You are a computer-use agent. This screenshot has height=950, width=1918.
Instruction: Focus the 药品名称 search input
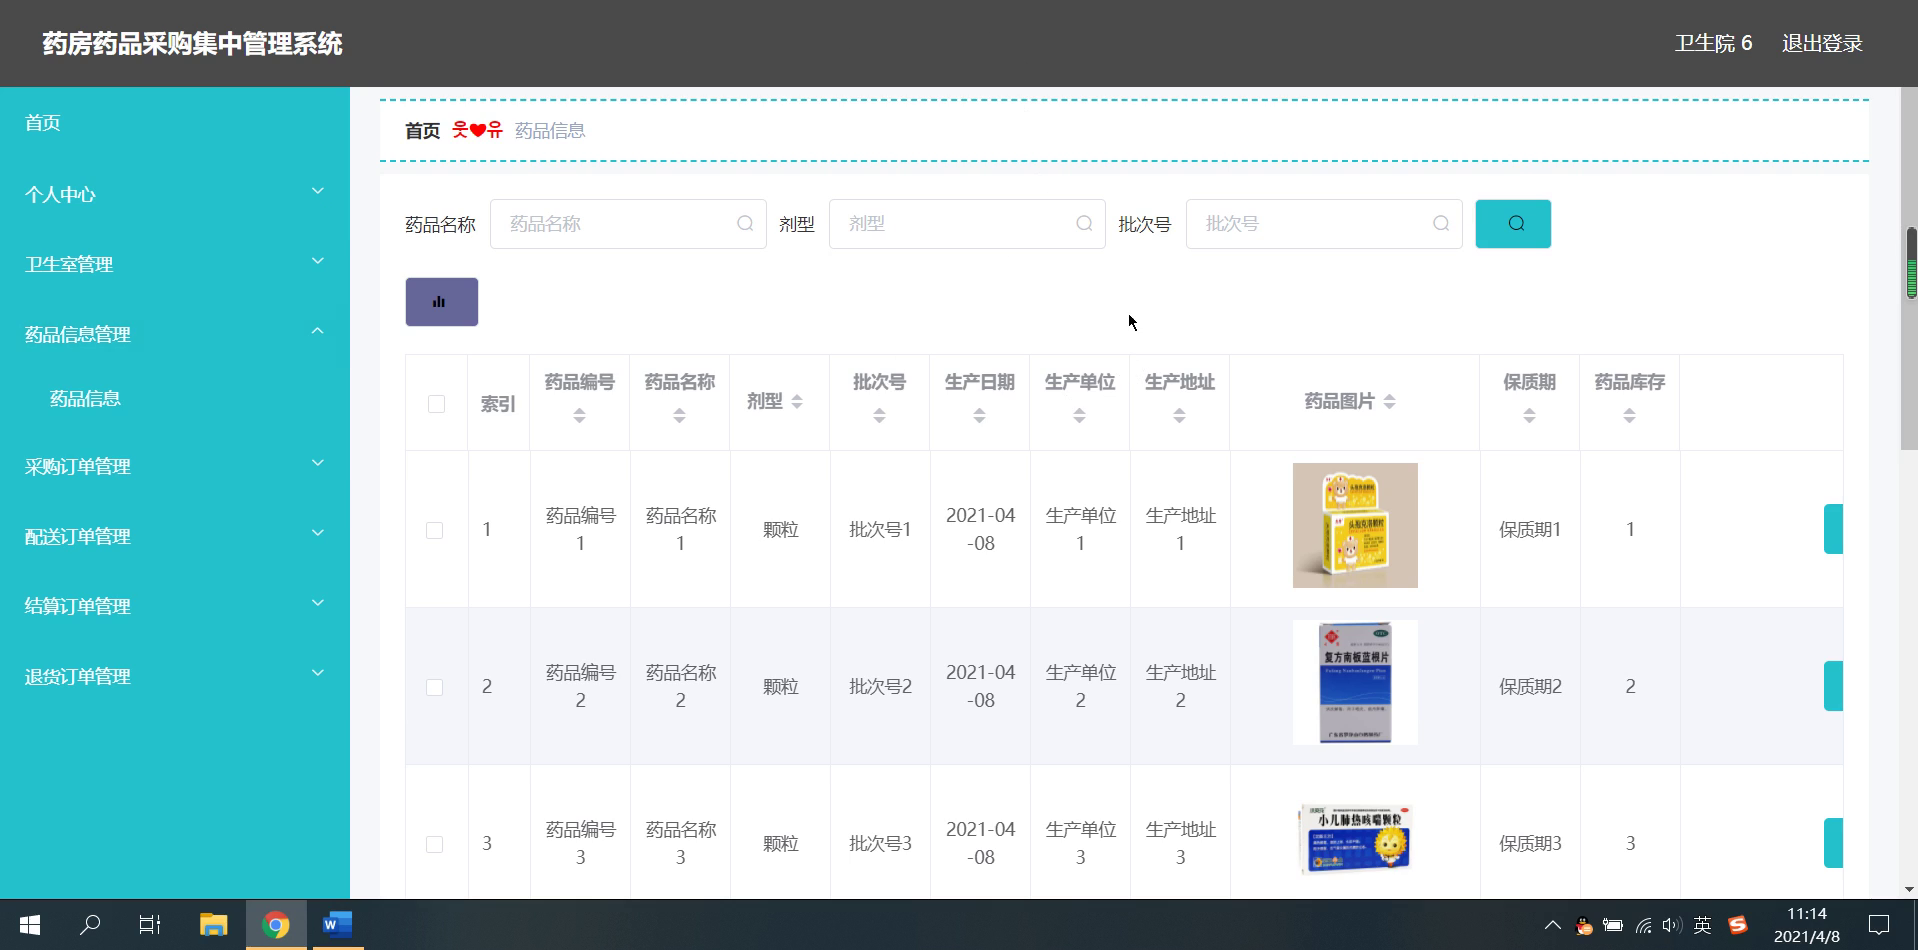[628, 224]
